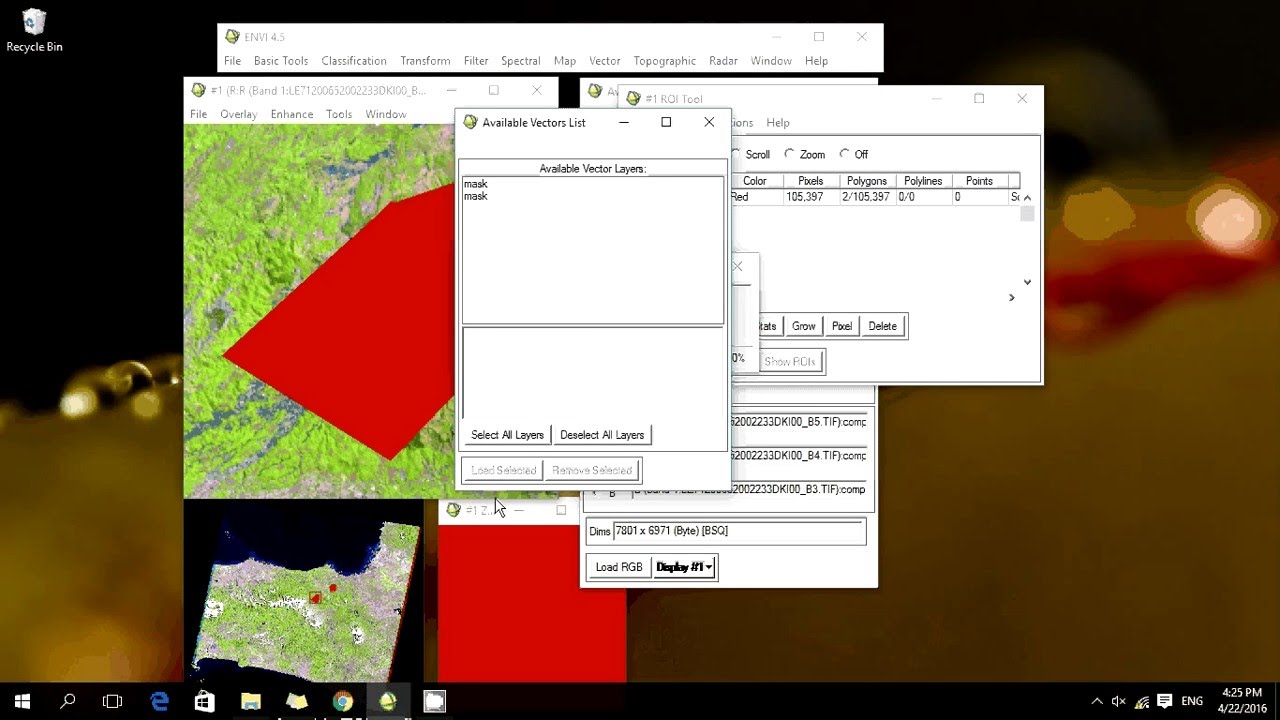
Task: Click ENVI logo in ROI Tool title bar
Action: tap(633, 98)
